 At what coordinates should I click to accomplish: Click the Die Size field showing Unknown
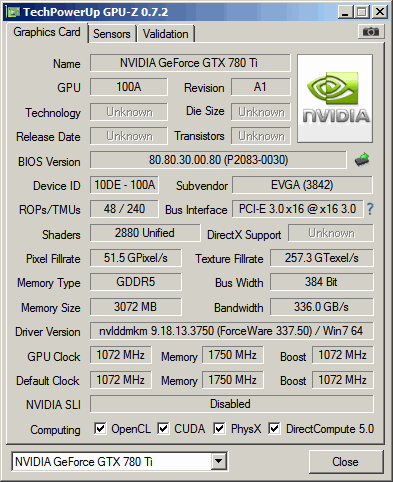261,112
